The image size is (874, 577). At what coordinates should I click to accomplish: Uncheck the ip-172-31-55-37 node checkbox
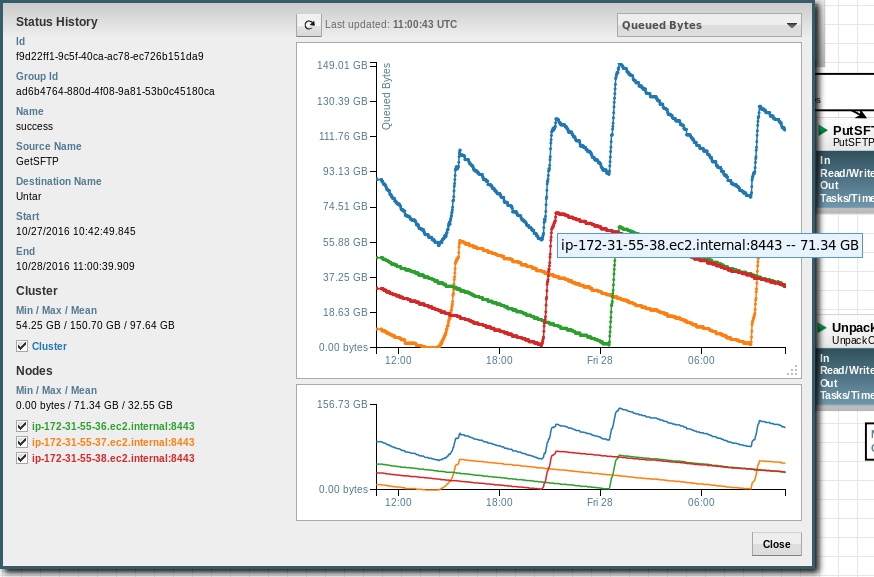tap(22, 442)
